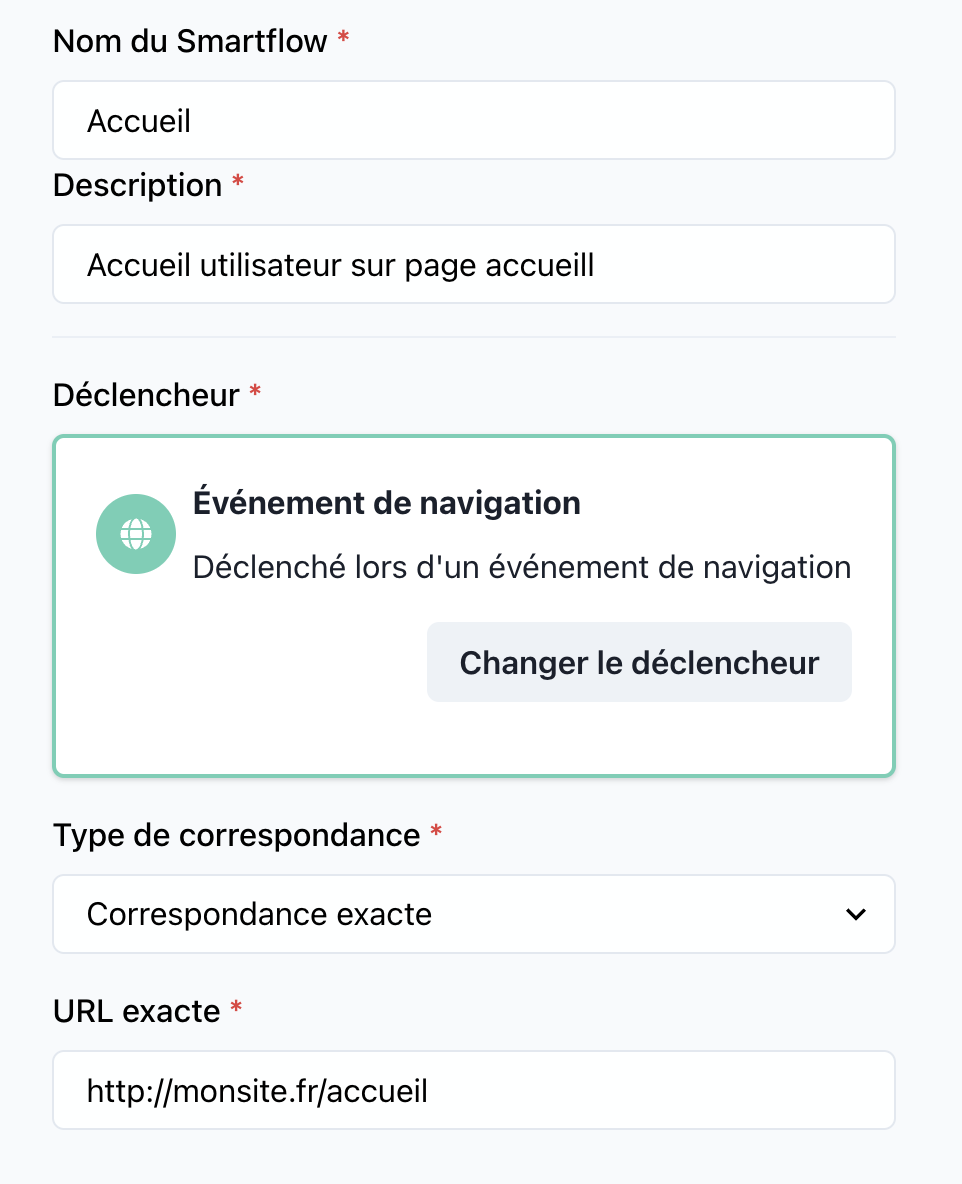Click the "URL exacte" label

coord(136,1011)
